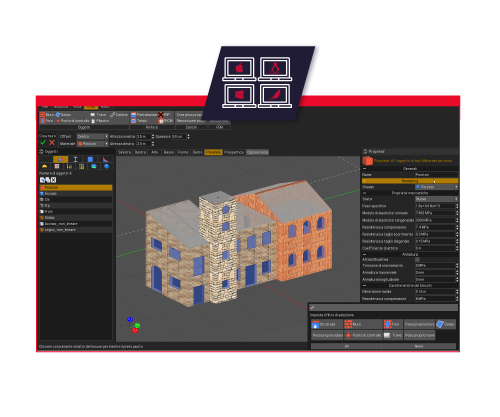This screenshot has width=500, height=417.
Task: Cancel wall creation with red X
Action: pyautogui.click(x=52, y=143)
